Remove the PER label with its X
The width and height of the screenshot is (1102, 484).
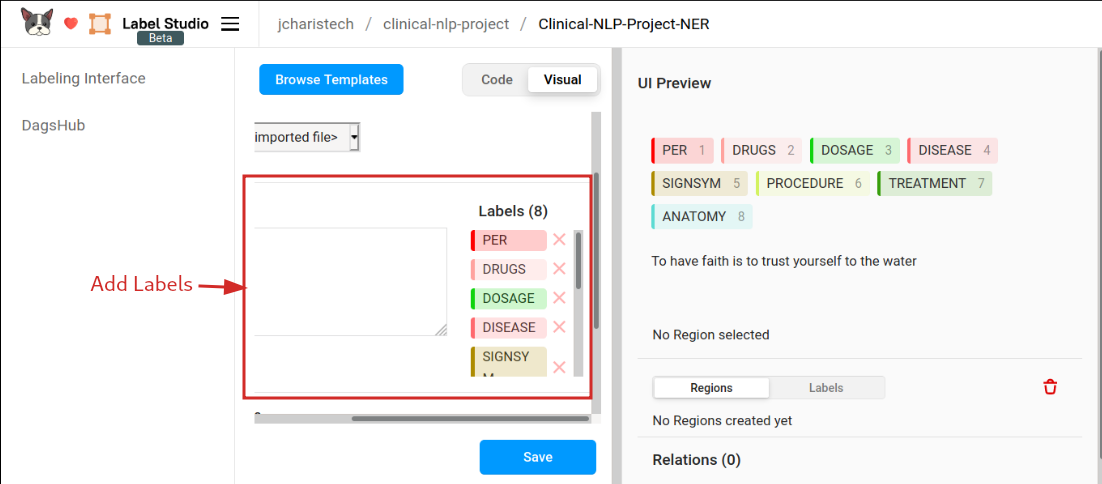tap(559, 240)
